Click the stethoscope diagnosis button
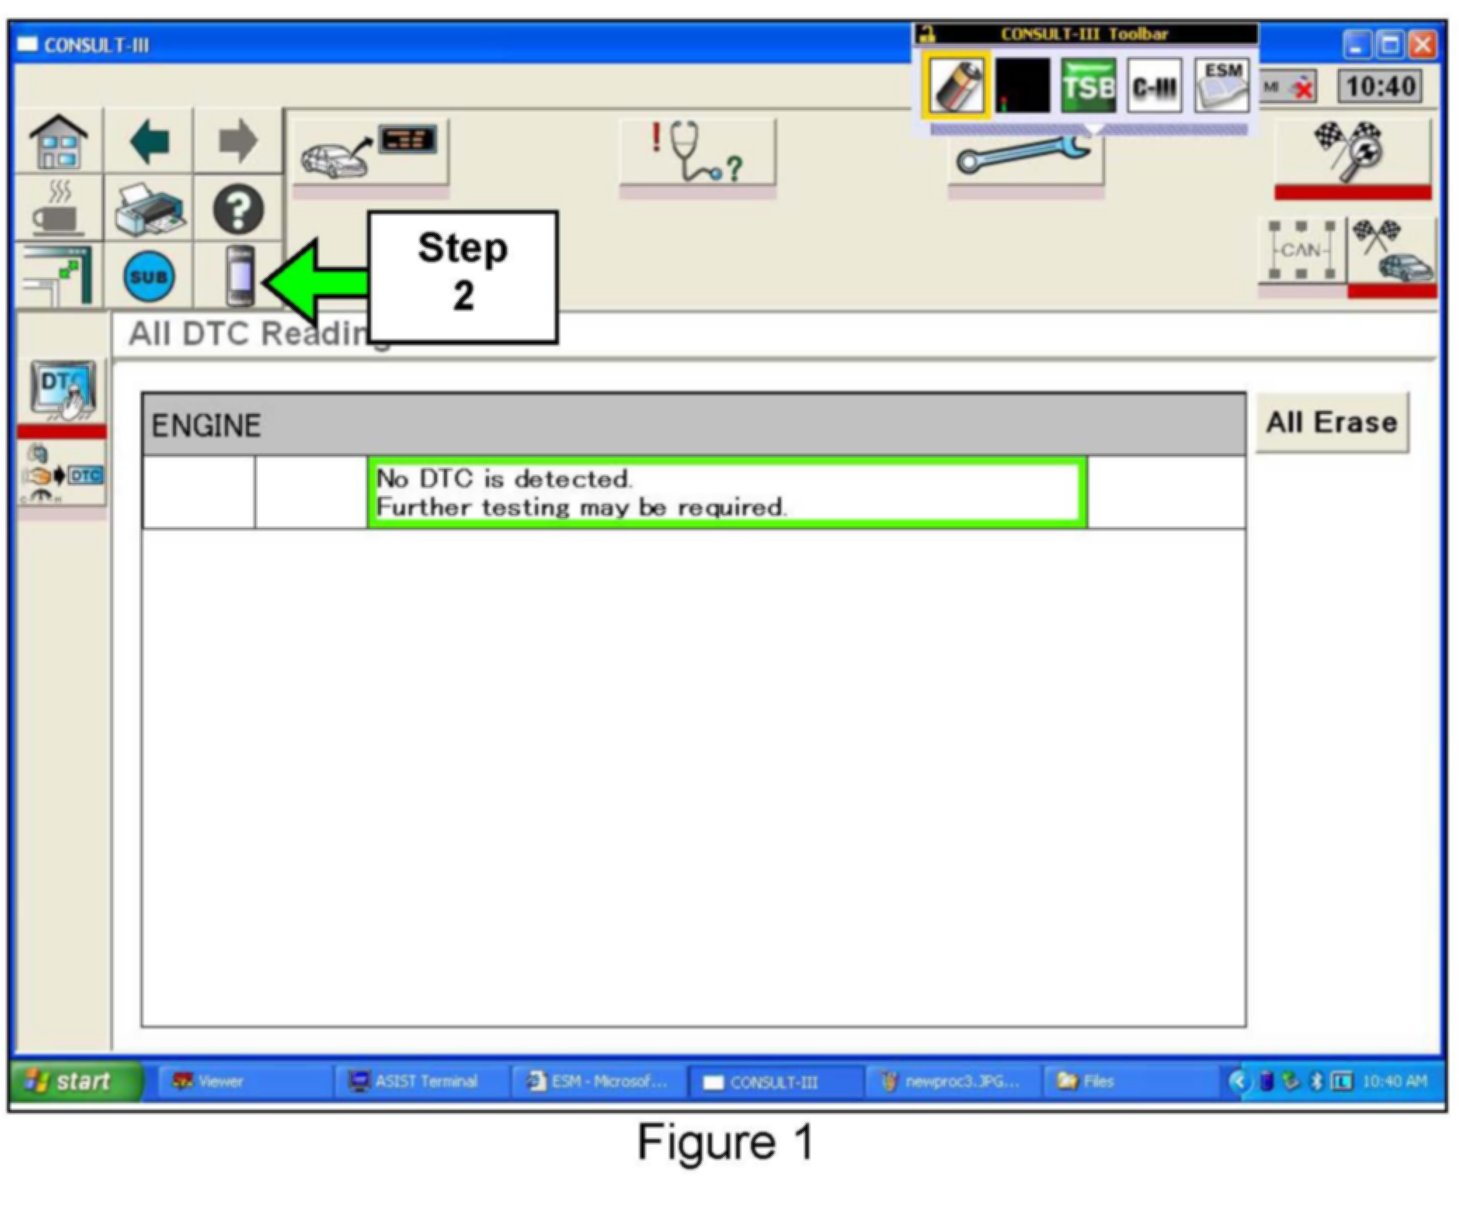The width and height of the screenshot is (1459, 1225). [697, 152]
